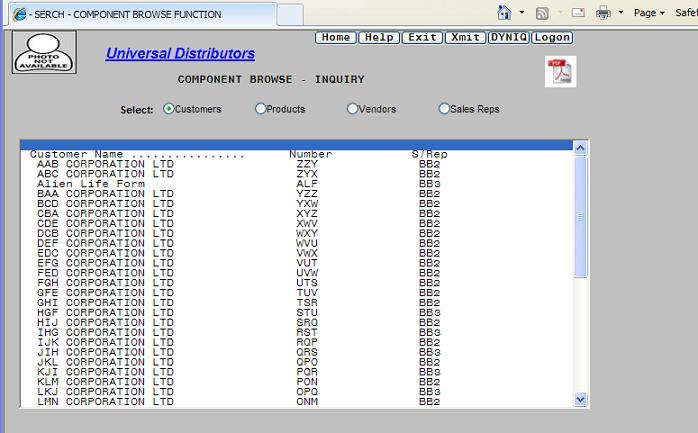
Task: Open the Universal Distributors link
Action: click(x=180, y=54)
